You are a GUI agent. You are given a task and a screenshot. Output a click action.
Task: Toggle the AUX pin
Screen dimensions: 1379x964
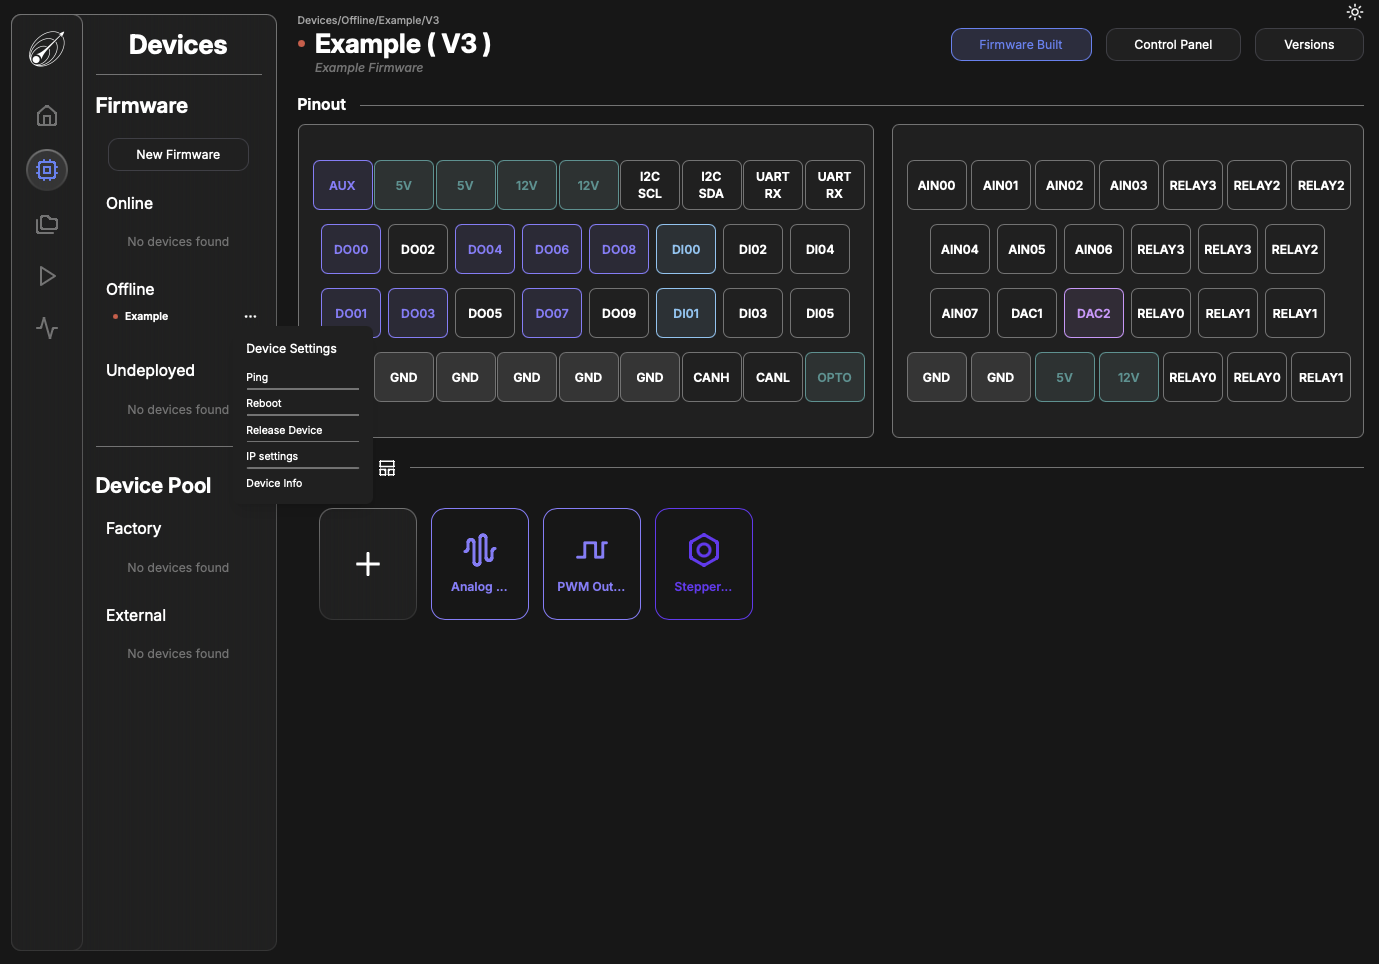coord(342,186)
